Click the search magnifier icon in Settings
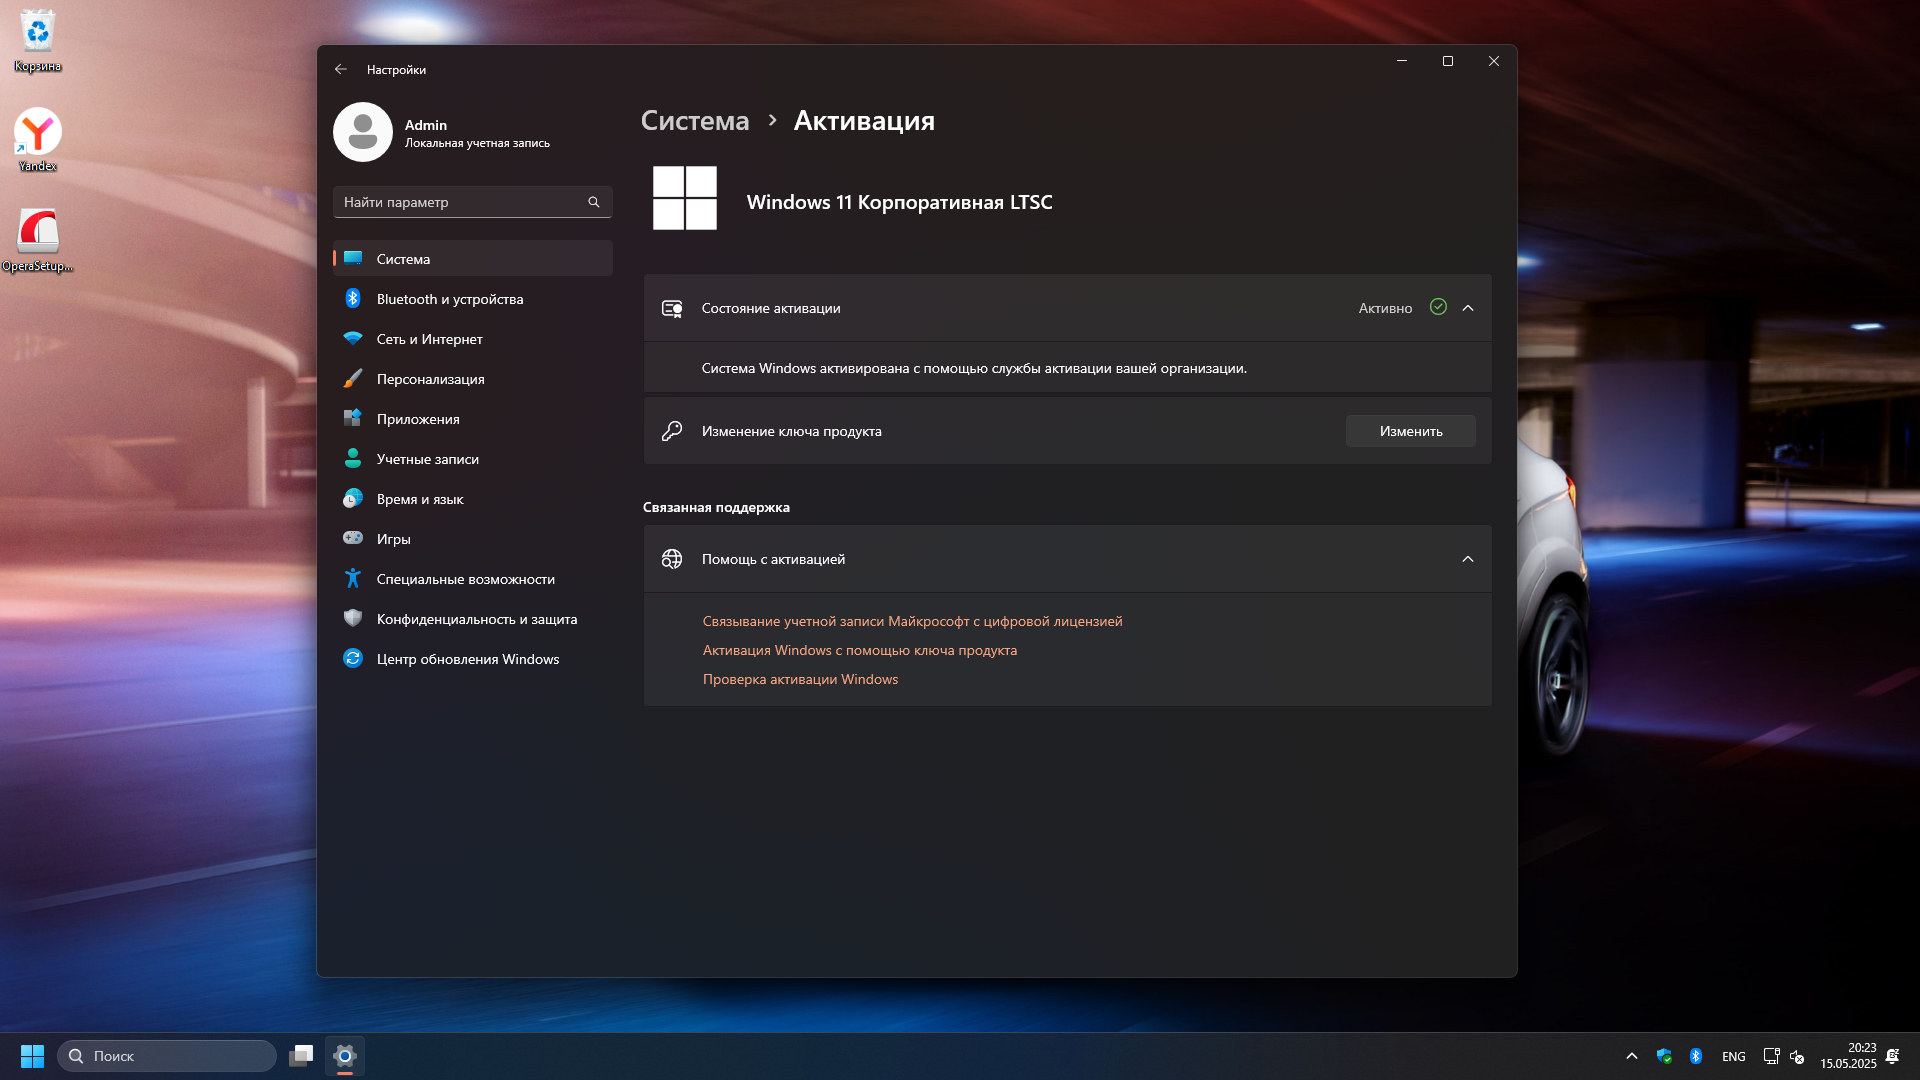The width and height of the screenshot is (1920, 1080). click(594, 202)
